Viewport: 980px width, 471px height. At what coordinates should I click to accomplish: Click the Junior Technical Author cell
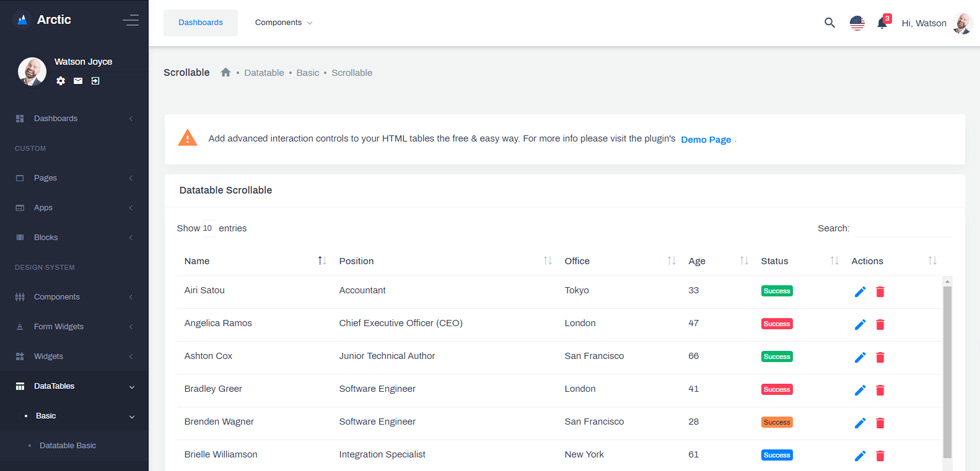[387, 356]
